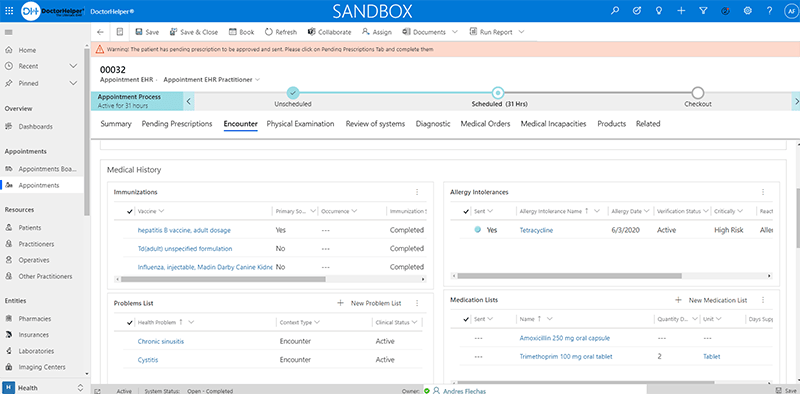Open the advanced find funnel icon
The height and width of the screenshot is (394, 800).
pyautogui.click(x=703, y=11)
